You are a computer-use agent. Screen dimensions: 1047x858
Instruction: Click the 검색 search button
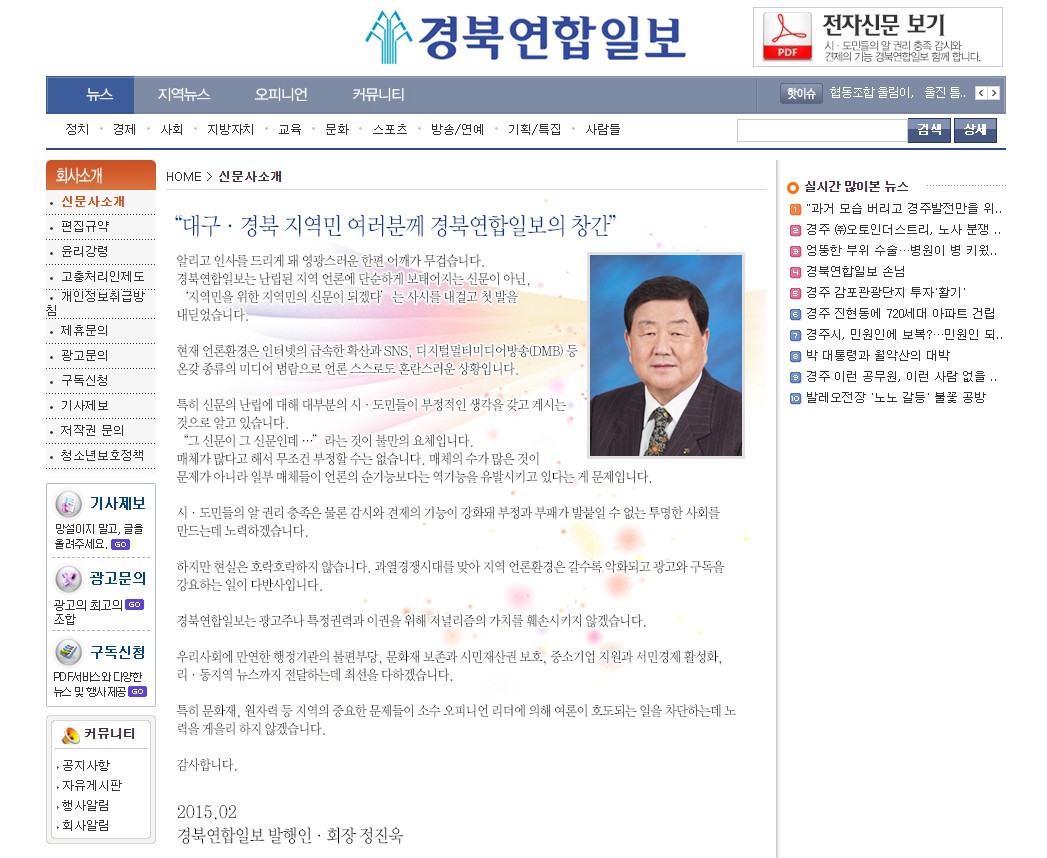929,130
